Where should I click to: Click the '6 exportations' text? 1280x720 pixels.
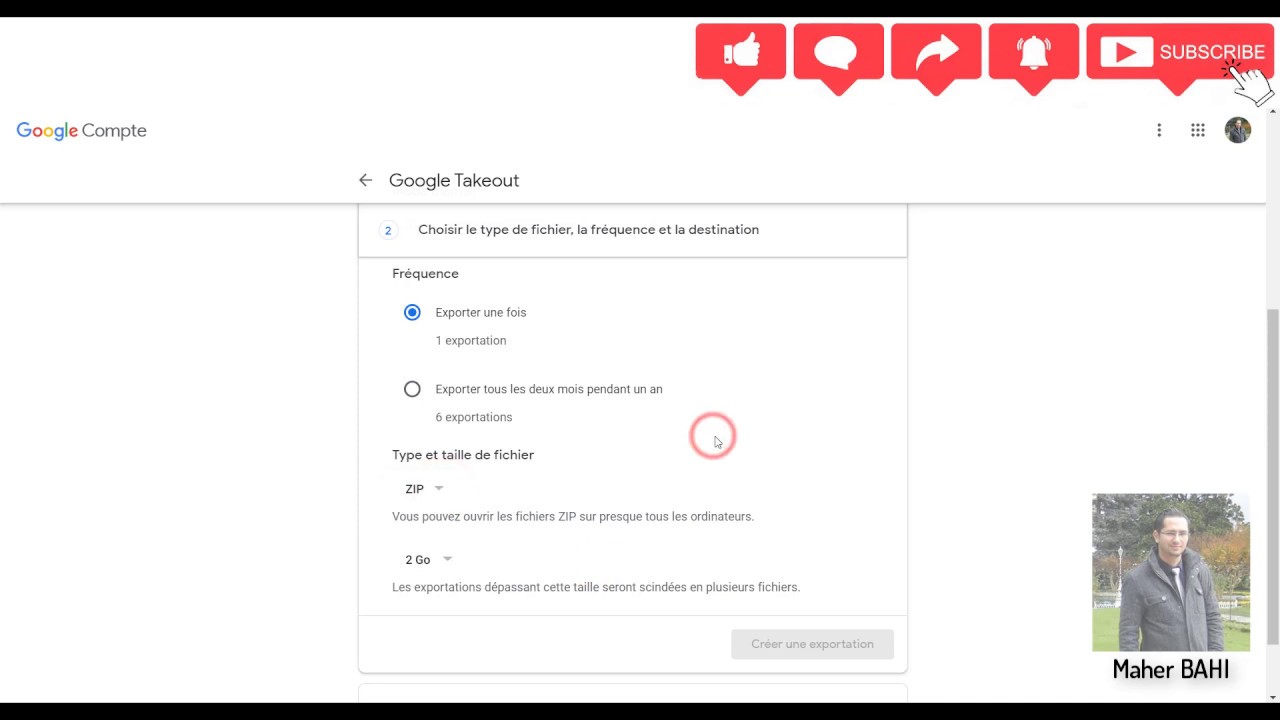click(474, 417)
